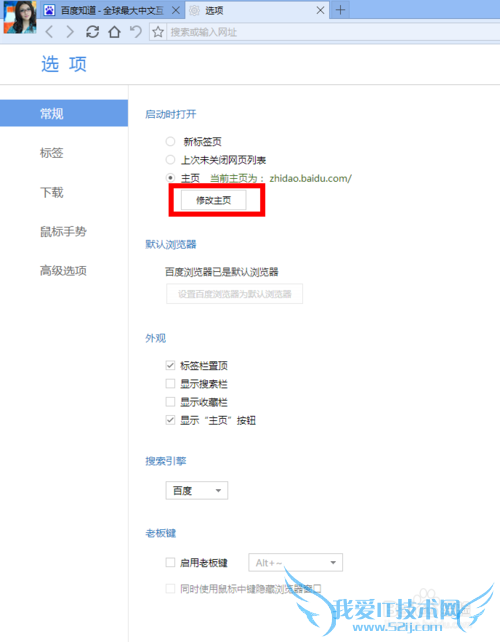Close the 选项 tab
The image size is (500, 642).
[x=321, y=10]
